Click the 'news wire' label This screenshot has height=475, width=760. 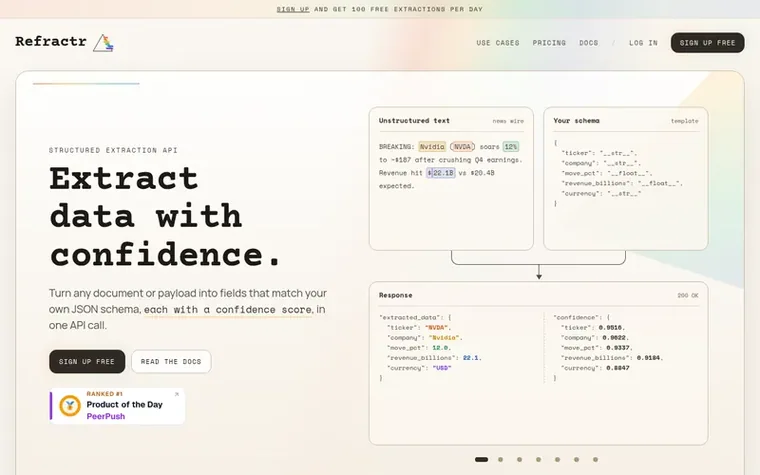tap(508, 121)
